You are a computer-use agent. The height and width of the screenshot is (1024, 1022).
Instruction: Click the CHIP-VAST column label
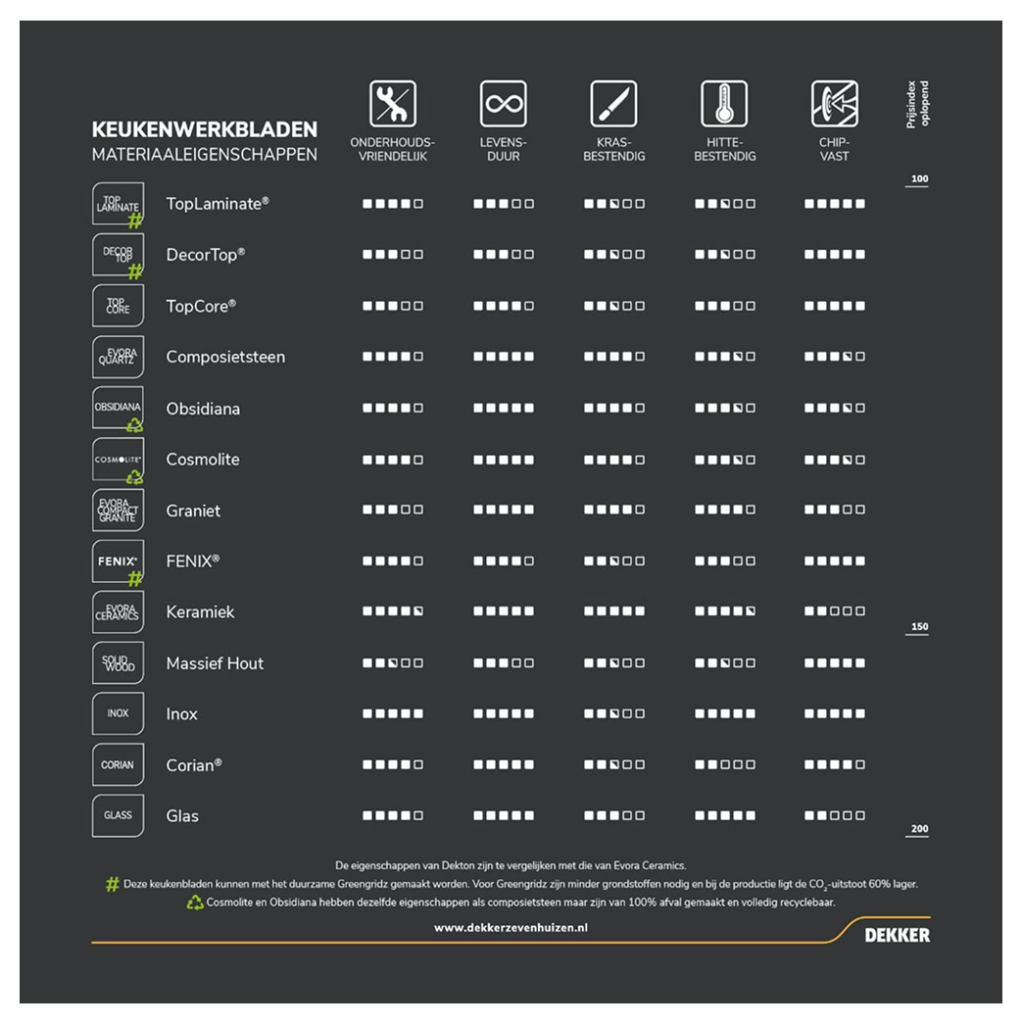tap(834, 150)
